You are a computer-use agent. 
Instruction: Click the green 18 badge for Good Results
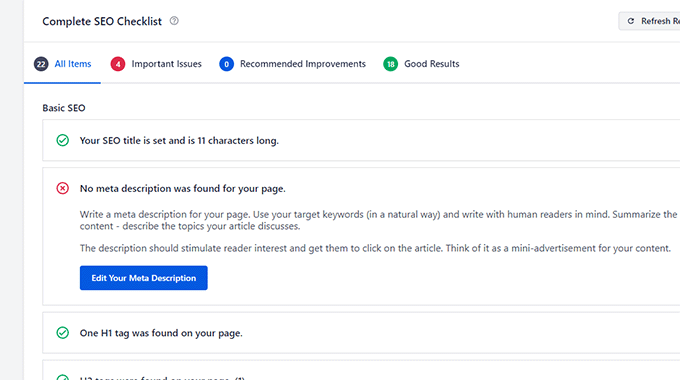click(390, 64)
